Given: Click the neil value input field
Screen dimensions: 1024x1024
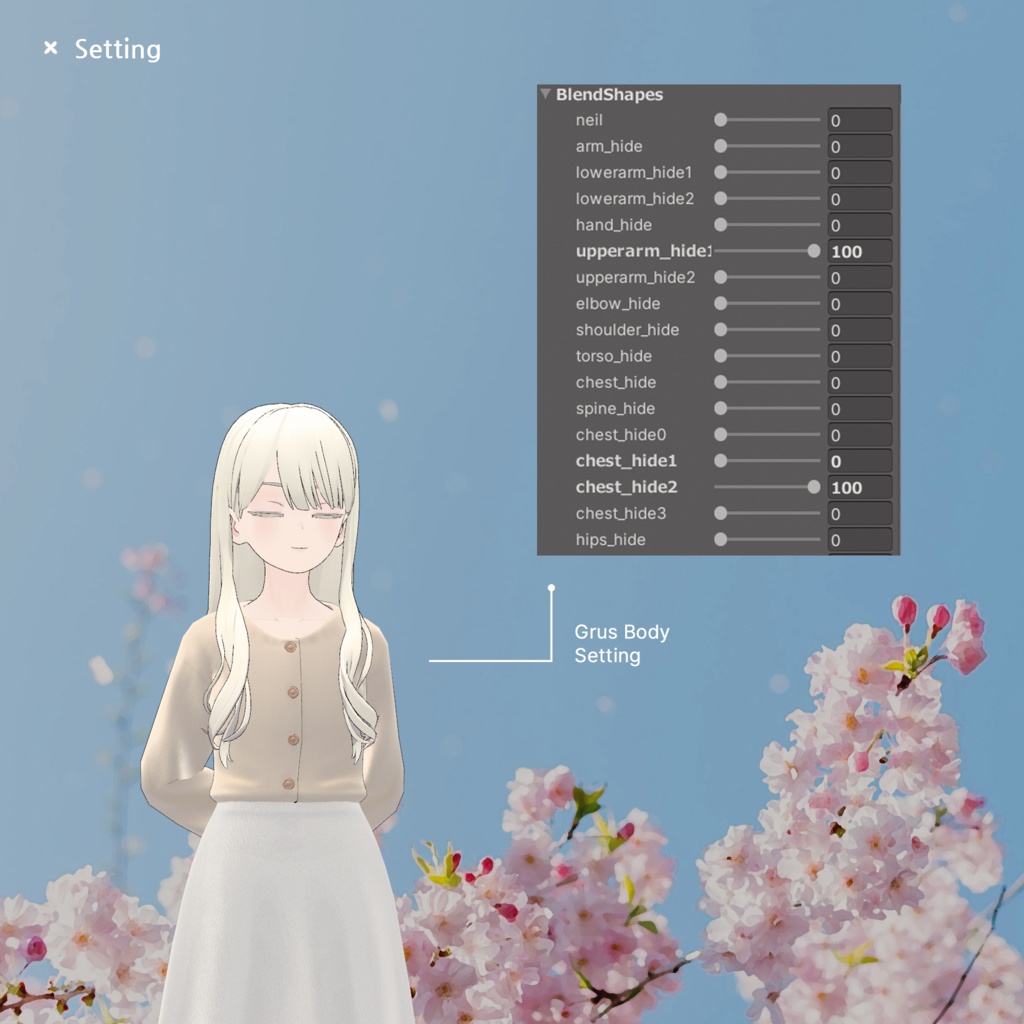Looking at the screenshot, I should point(858,119).
